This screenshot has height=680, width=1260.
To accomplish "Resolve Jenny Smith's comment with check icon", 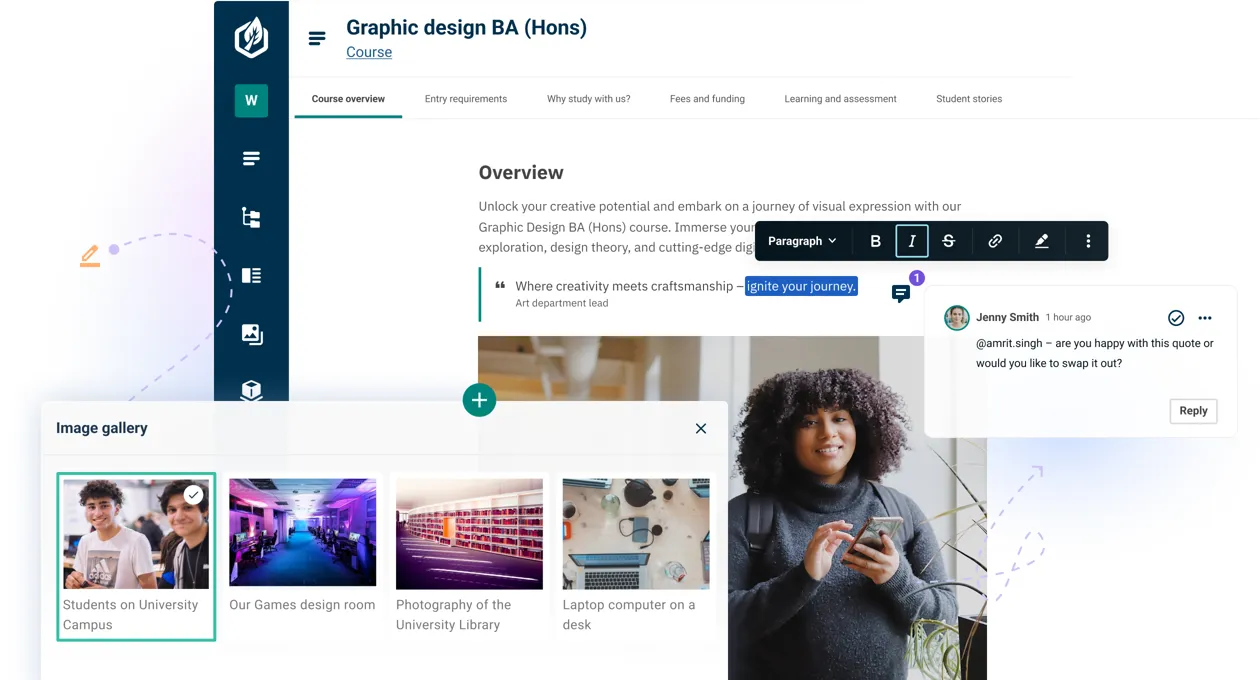I will pyautogui.click(x=1176, y=318).
